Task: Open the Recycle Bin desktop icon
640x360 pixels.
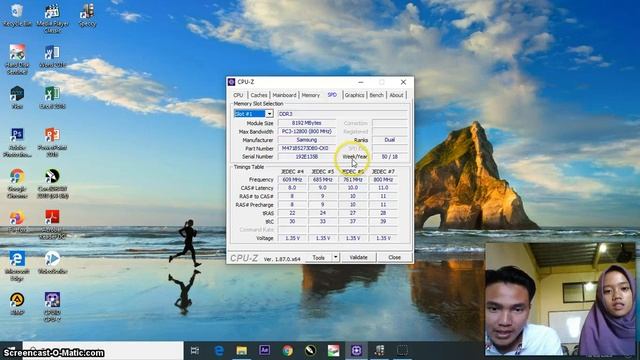Action: (x=17, y=15)
